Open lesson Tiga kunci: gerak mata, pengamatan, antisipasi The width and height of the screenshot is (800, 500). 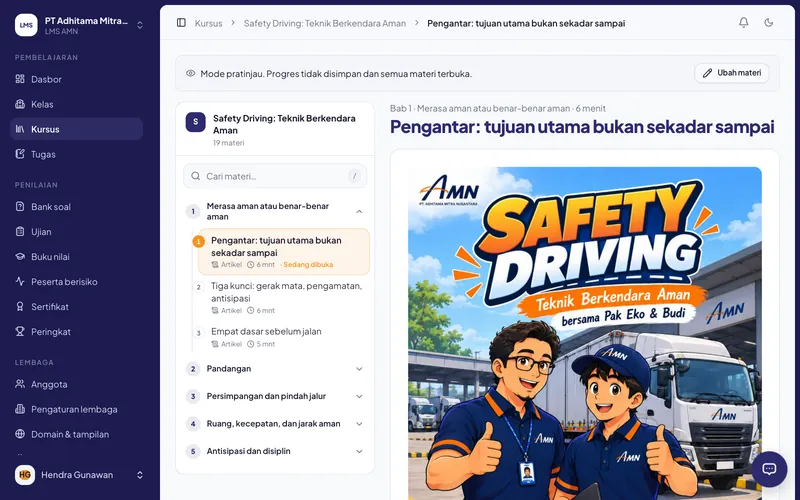pyautogui.click(x=284, y=298)
